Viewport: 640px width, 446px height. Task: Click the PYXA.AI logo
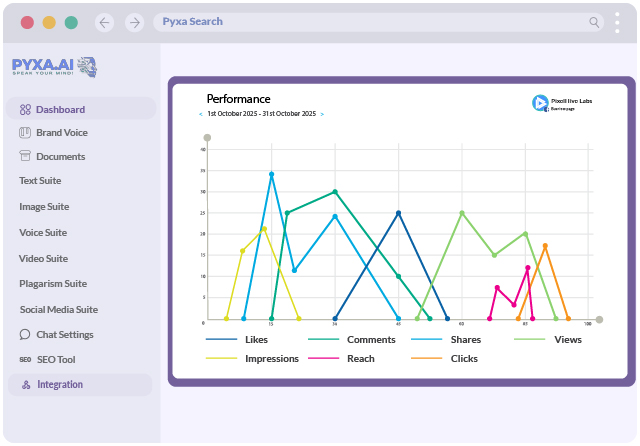click(x=54, y=67)
